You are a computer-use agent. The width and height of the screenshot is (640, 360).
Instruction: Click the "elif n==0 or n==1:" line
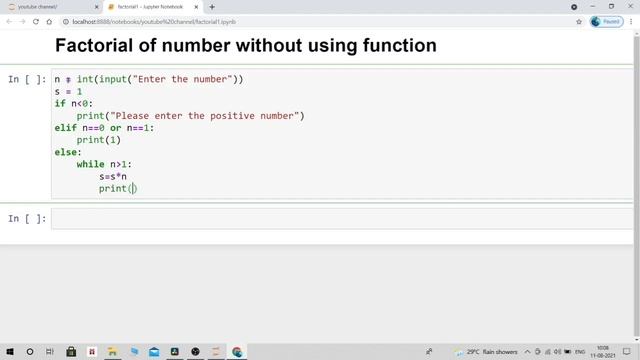click(x=104, y=128)
